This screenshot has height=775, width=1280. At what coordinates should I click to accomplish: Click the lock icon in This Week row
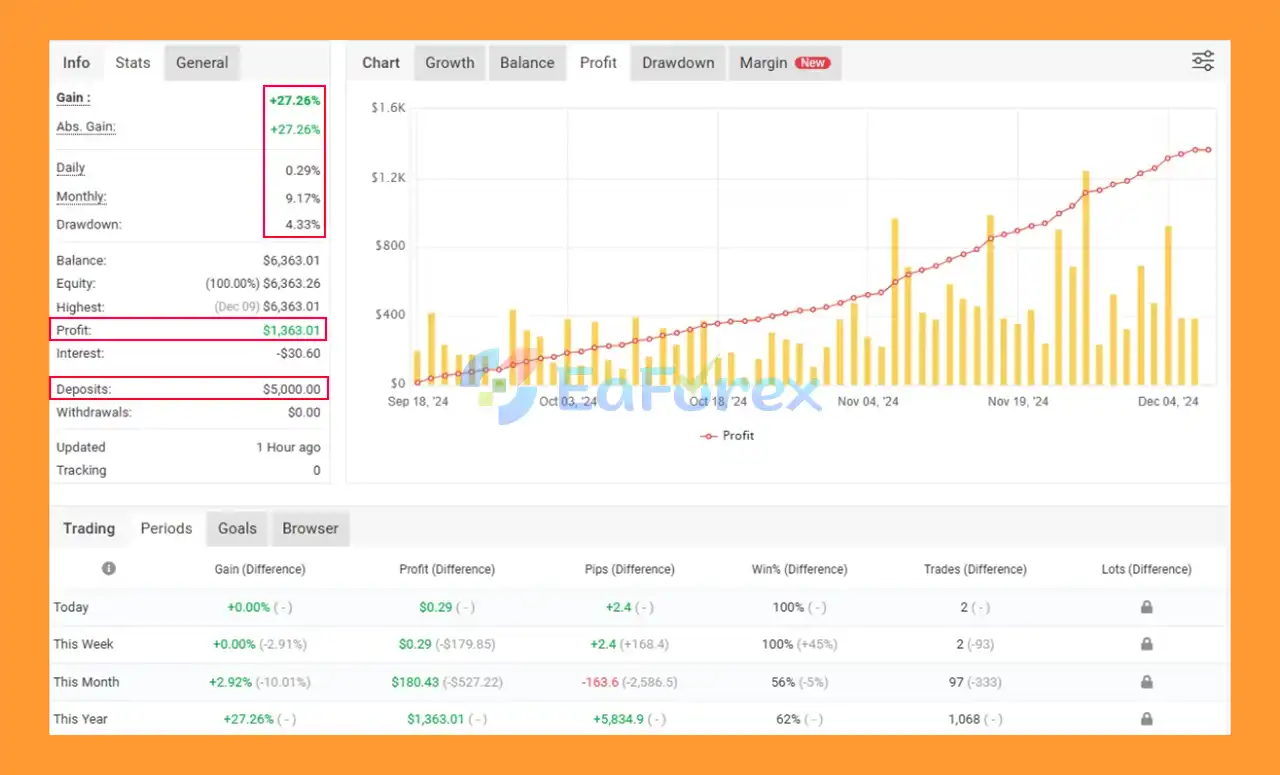[1146, 644]
